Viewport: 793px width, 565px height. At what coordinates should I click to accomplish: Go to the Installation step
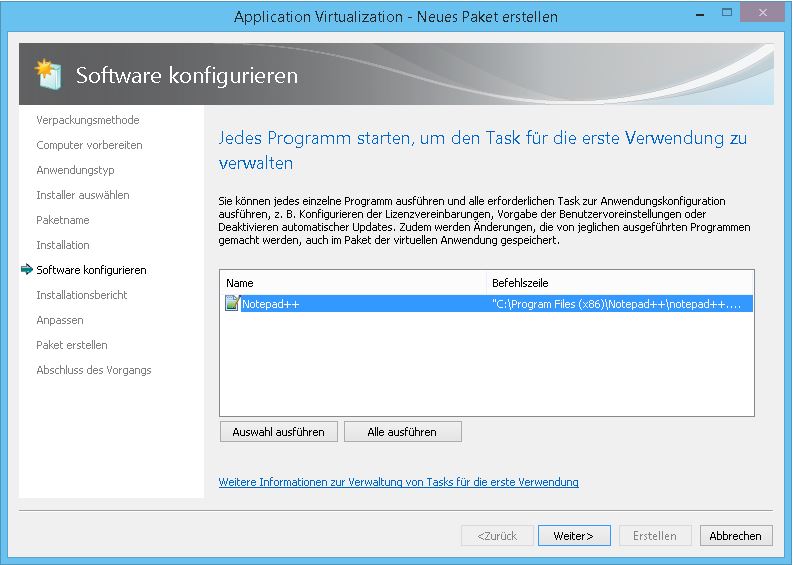coord(63,245)
